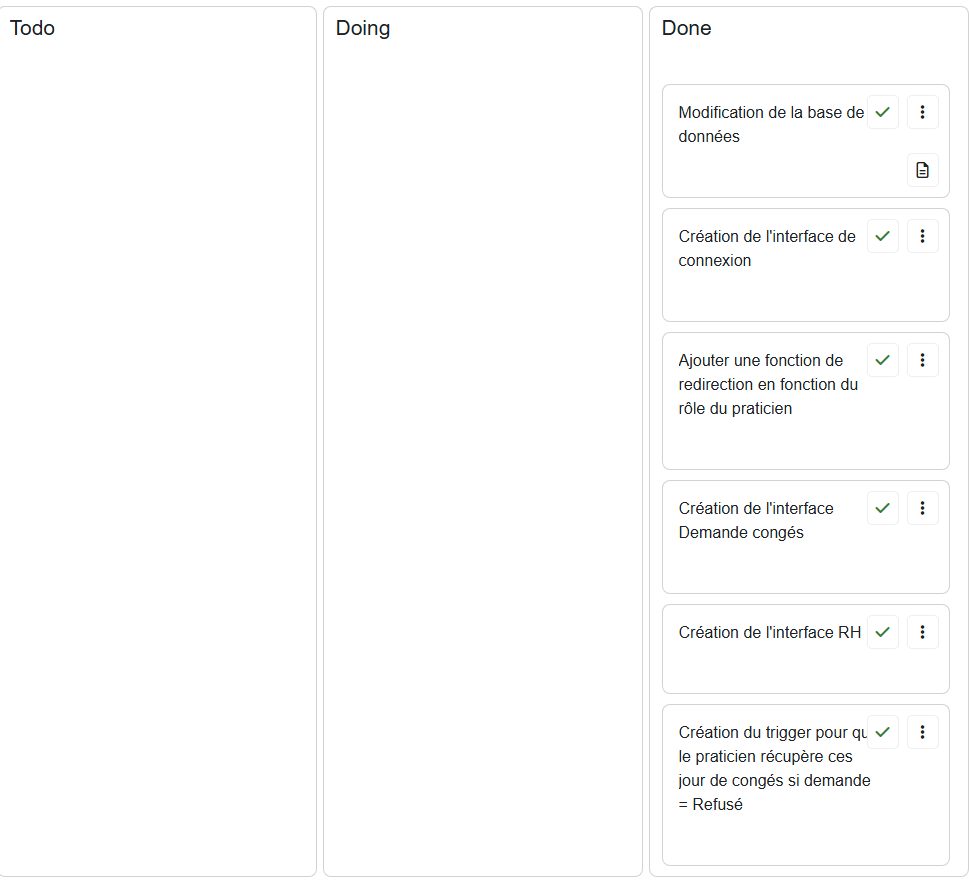Select the Doing column header
This screenshot has height=886, width=969.
coord(363,28)
